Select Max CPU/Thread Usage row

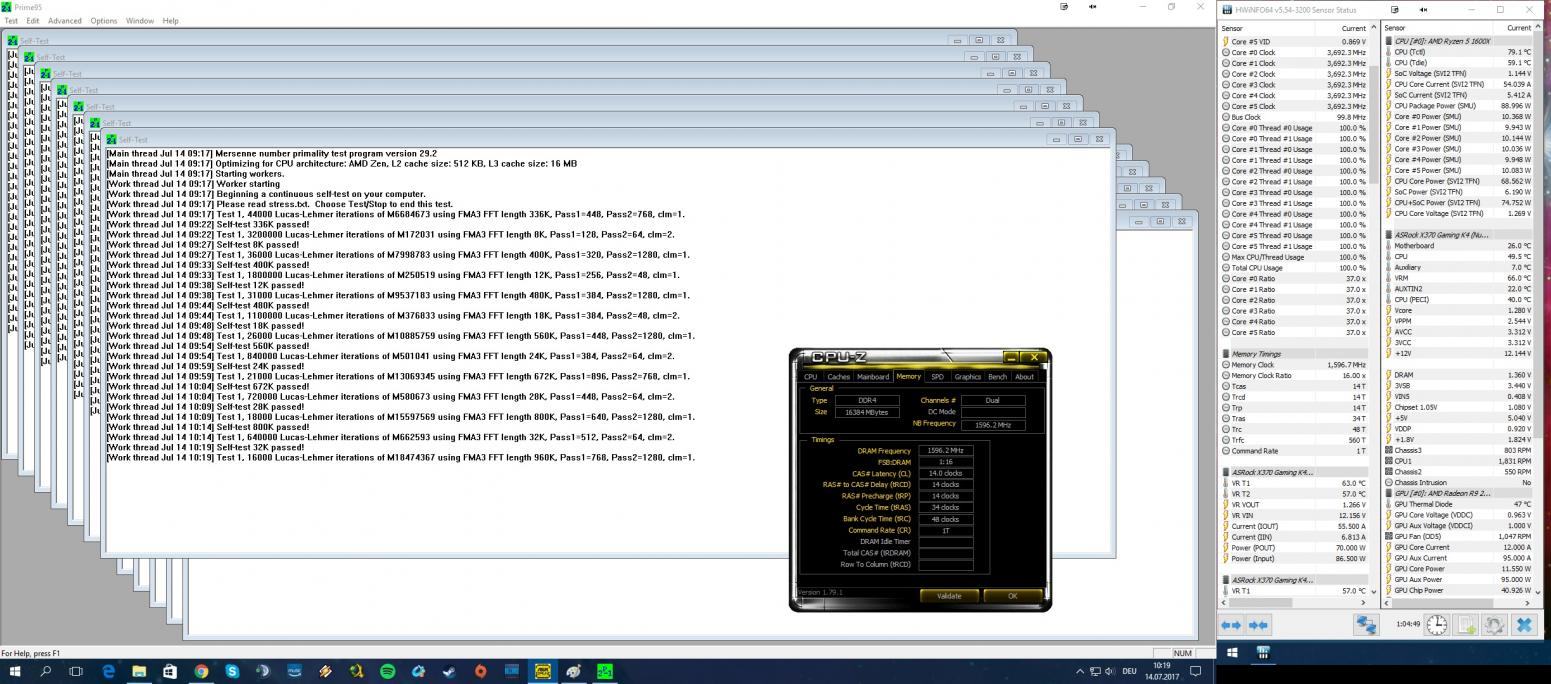(1294, 257)
